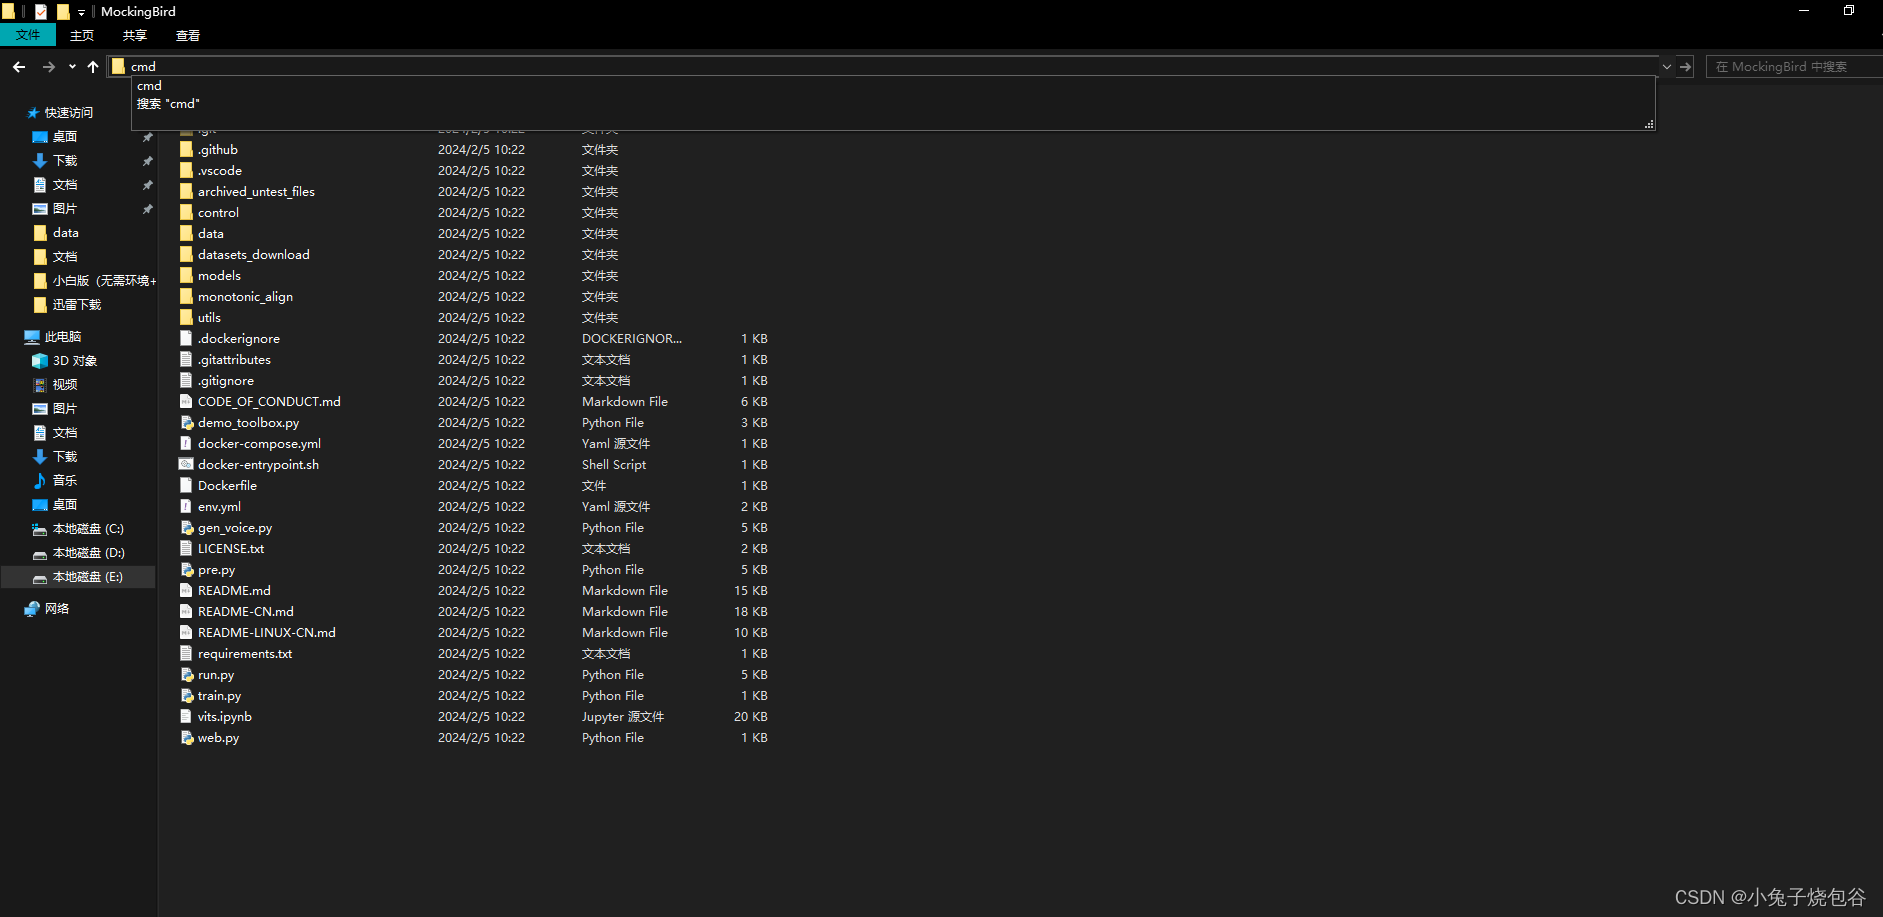Click the archived_untest_files folder icon
1883x917 pixels.
(186, 191)
